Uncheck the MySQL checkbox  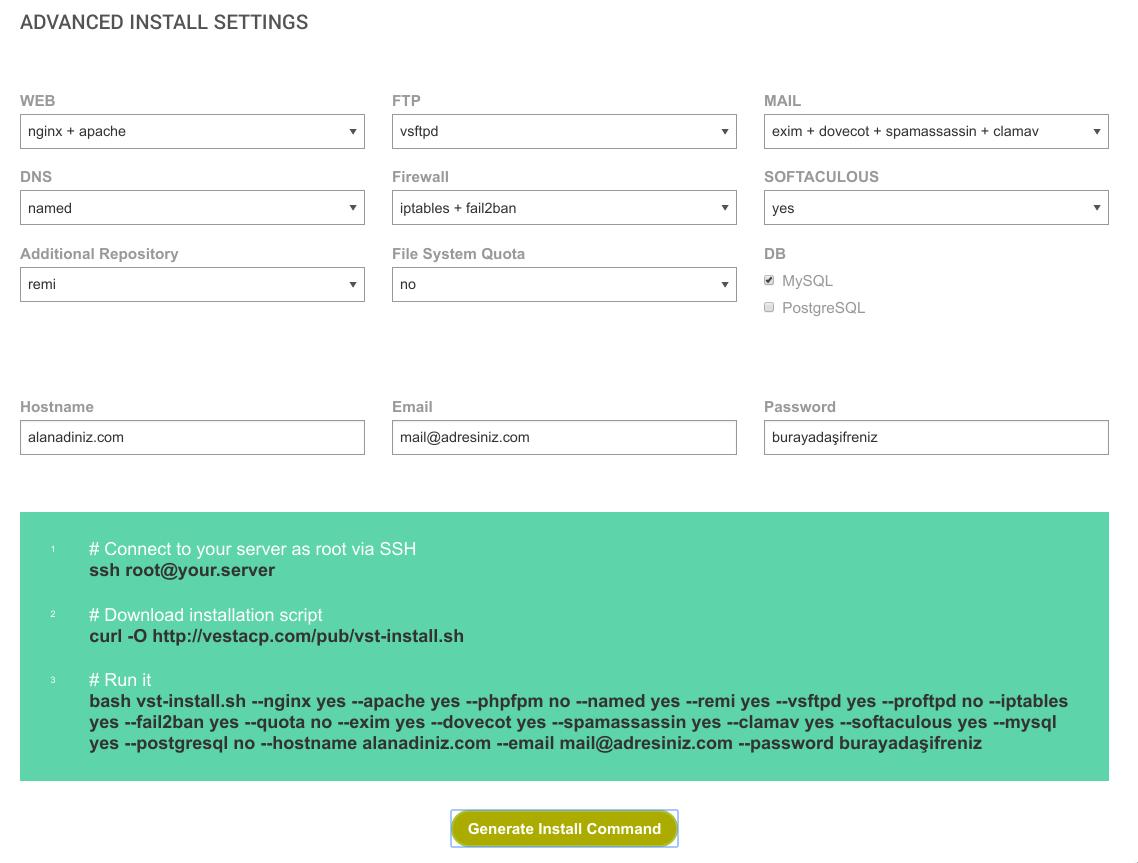769,281
